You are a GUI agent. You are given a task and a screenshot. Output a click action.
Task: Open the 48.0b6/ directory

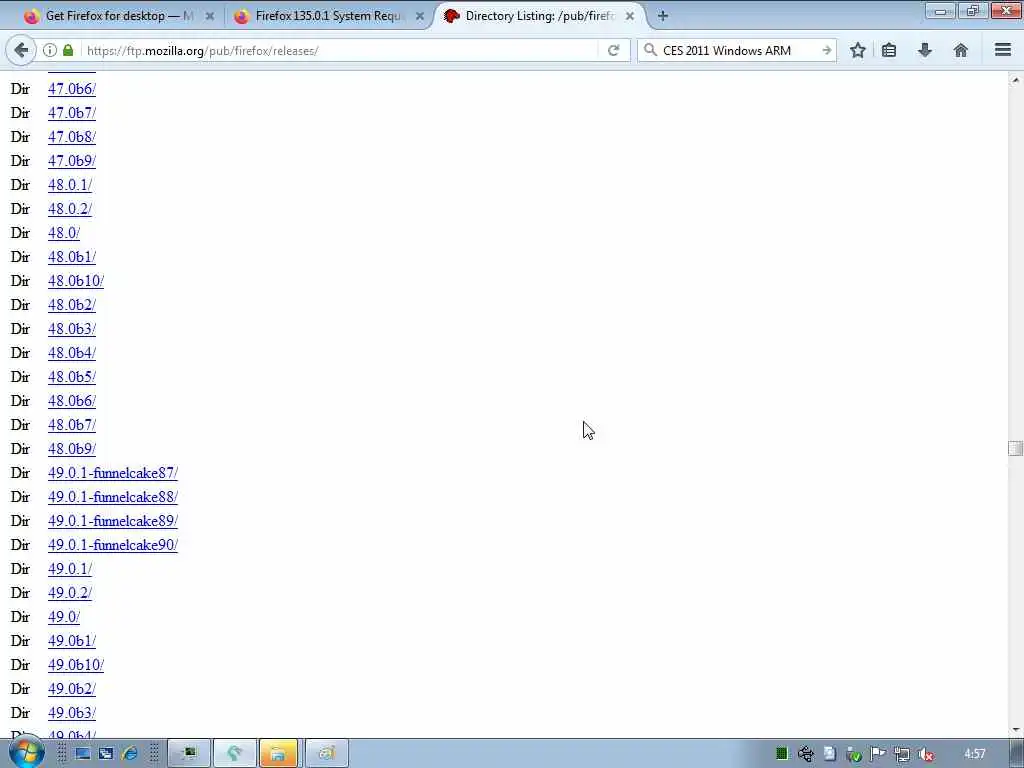pyautogui.click(x=72, y=401)
